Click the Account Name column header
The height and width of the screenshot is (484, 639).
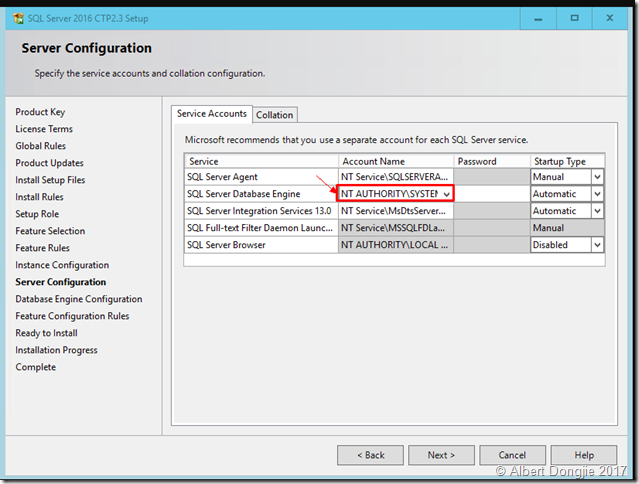[x=396, y=161]
